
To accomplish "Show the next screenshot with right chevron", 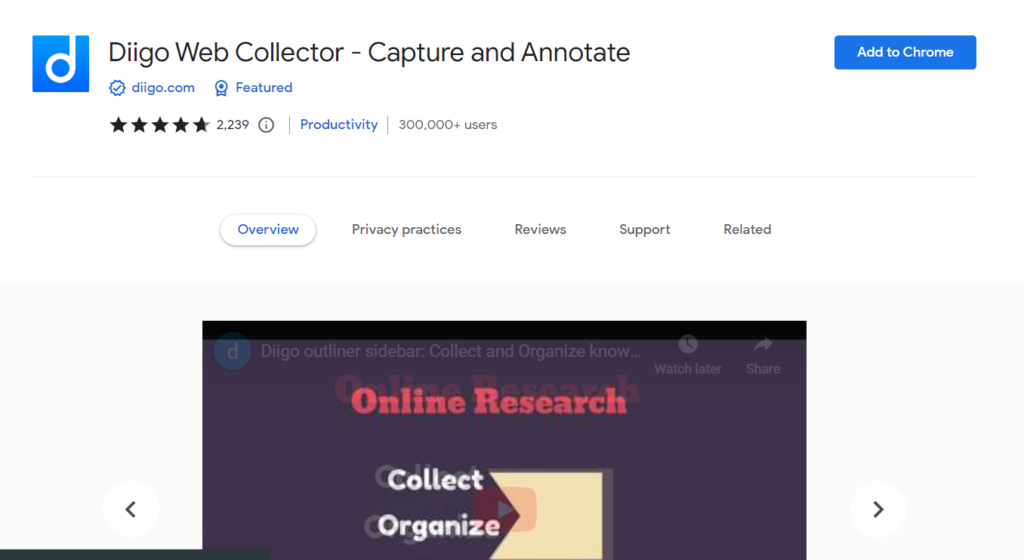I will pyautogui.click(x=878, y=509).
